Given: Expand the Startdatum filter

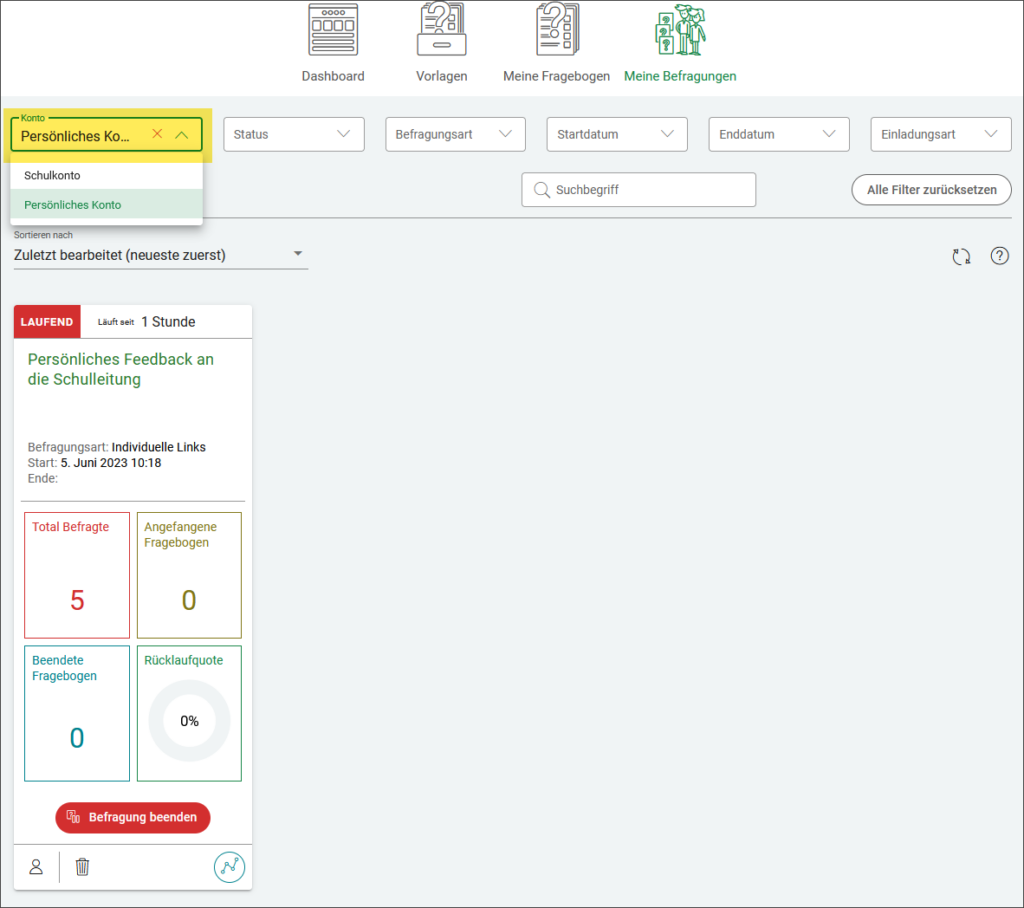Looking at the screenshot, I should click(x=616, y=134).
